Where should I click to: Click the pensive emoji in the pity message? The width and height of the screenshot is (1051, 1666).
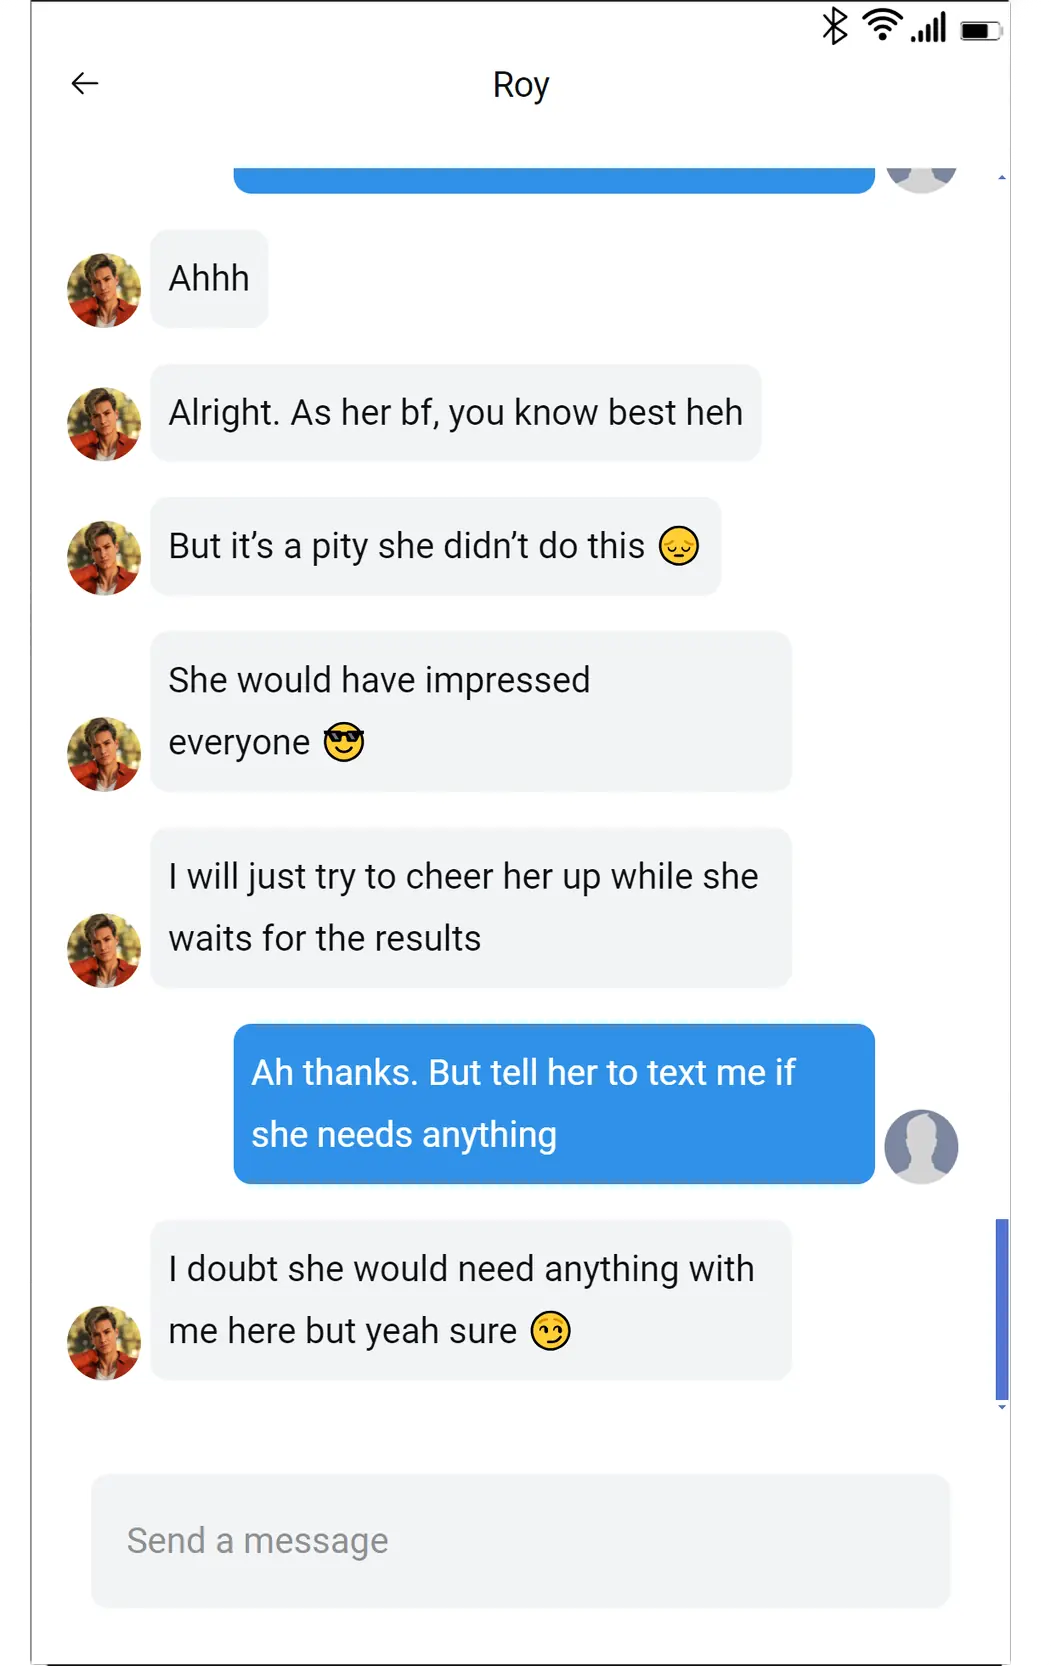coord(679,546)
